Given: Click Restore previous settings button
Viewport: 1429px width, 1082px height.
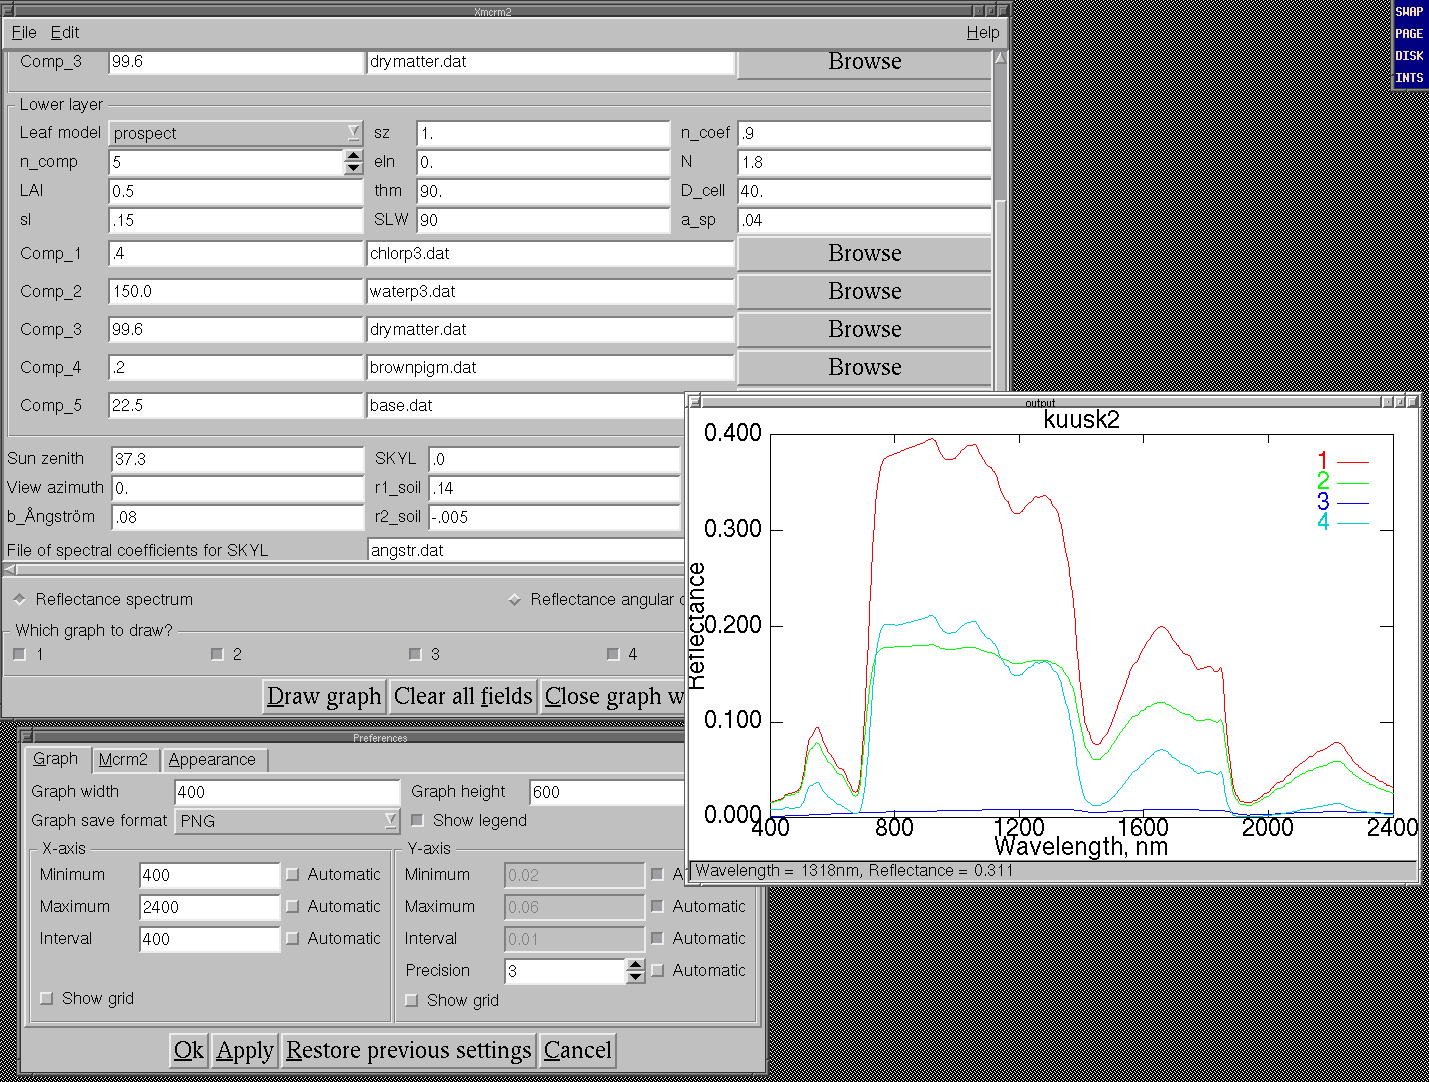Looking at the screenshot, I should tap(408, 1050).
